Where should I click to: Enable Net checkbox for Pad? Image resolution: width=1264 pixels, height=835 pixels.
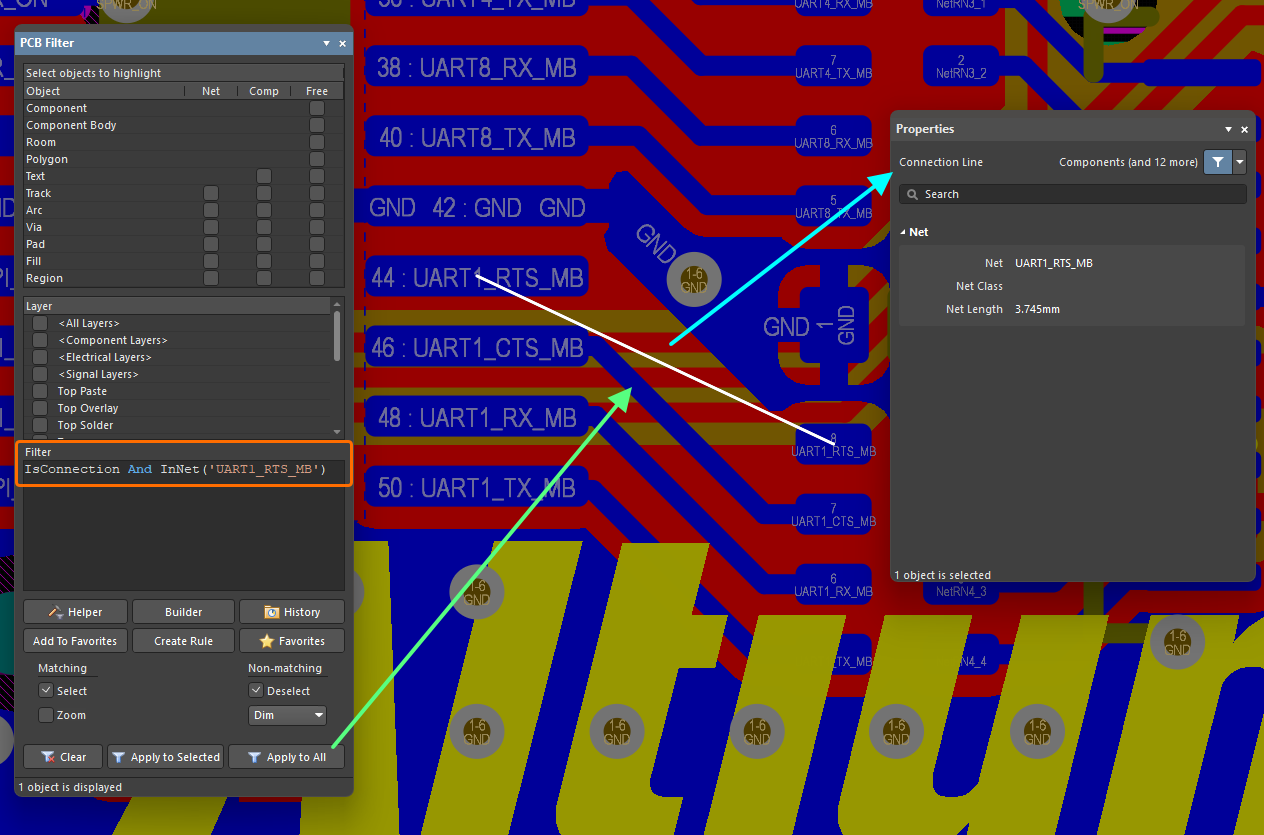[x=211, y=244]
